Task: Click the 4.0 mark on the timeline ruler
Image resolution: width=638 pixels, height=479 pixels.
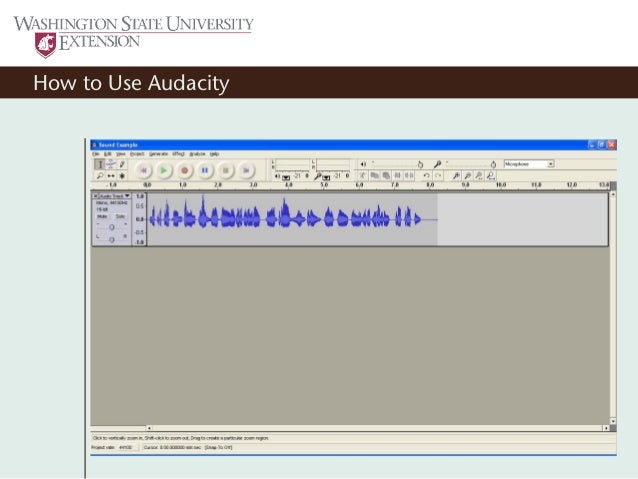Action: pos(289,185)
